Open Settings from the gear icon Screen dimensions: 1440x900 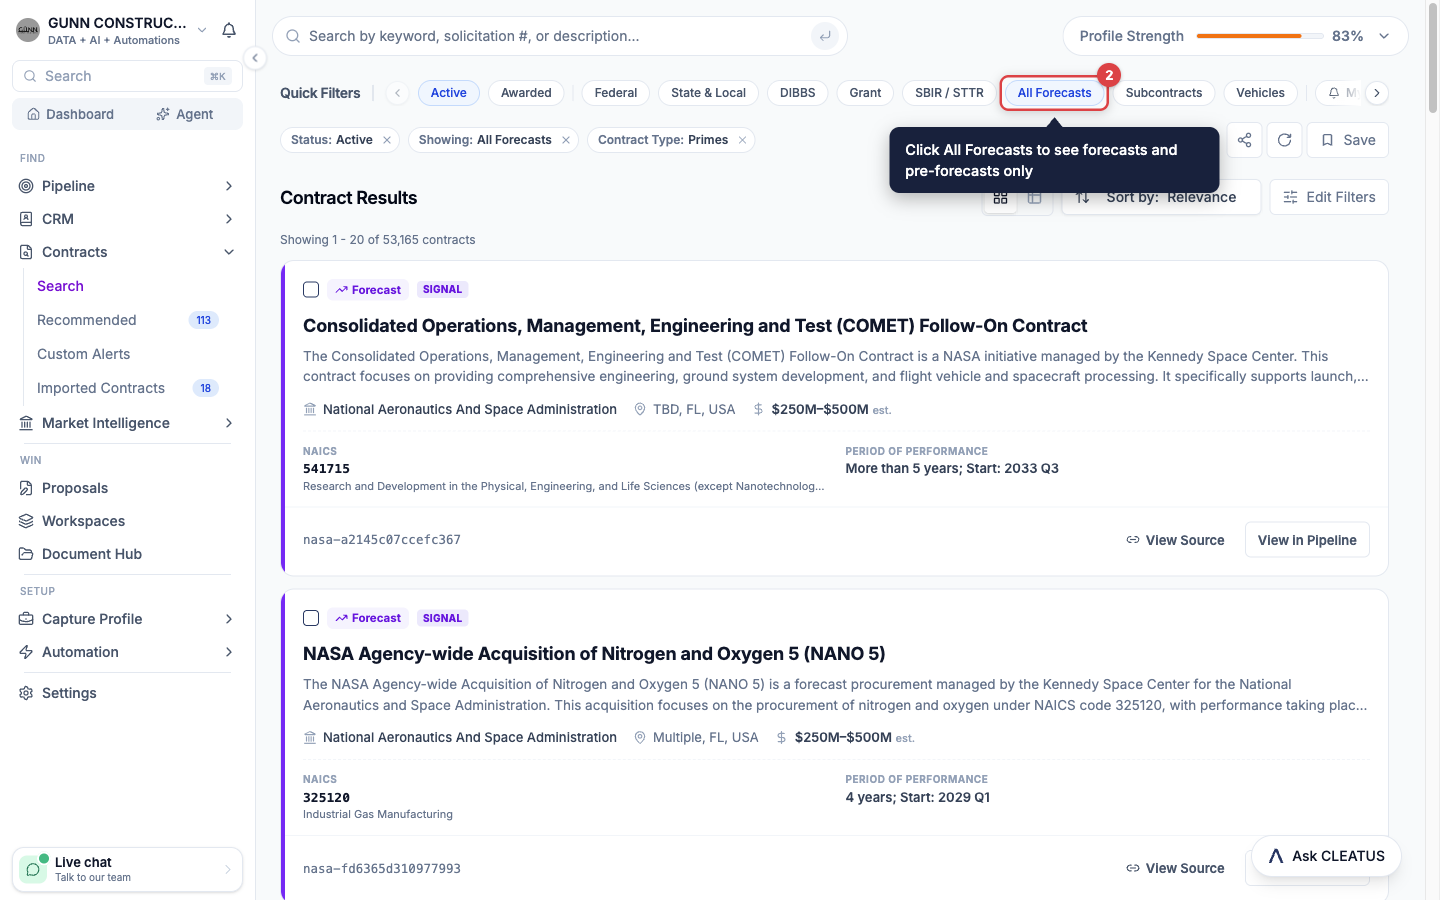click(26, 693)
